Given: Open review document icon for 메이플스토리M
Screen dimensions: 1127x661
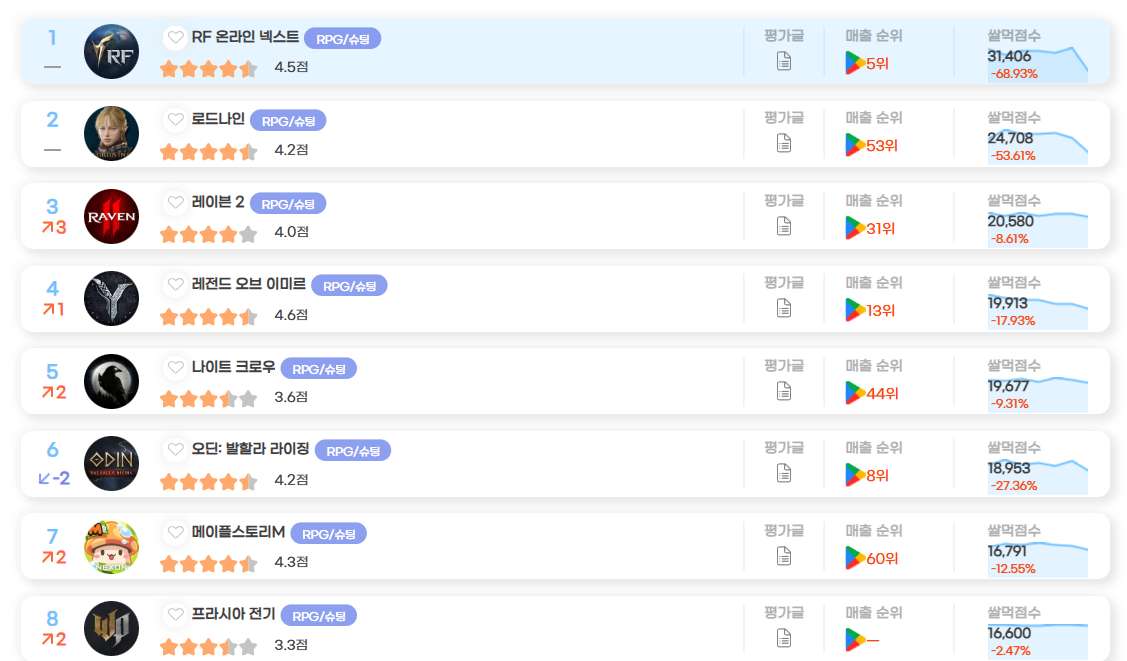Looking at the screenshot, I should 784,556.
